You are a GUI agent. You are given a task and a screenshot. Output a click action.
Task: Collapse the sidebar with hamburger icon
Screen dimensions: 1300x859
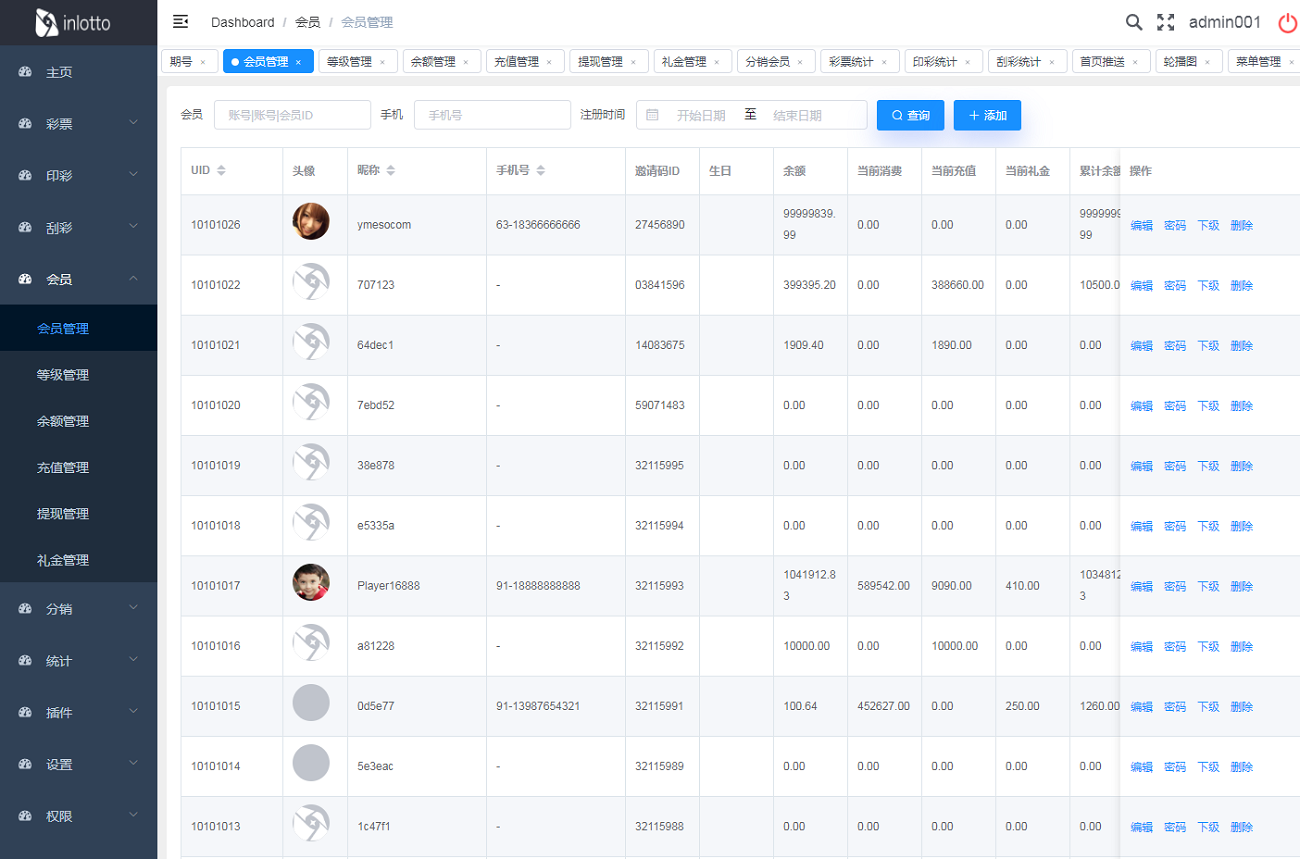181,22
